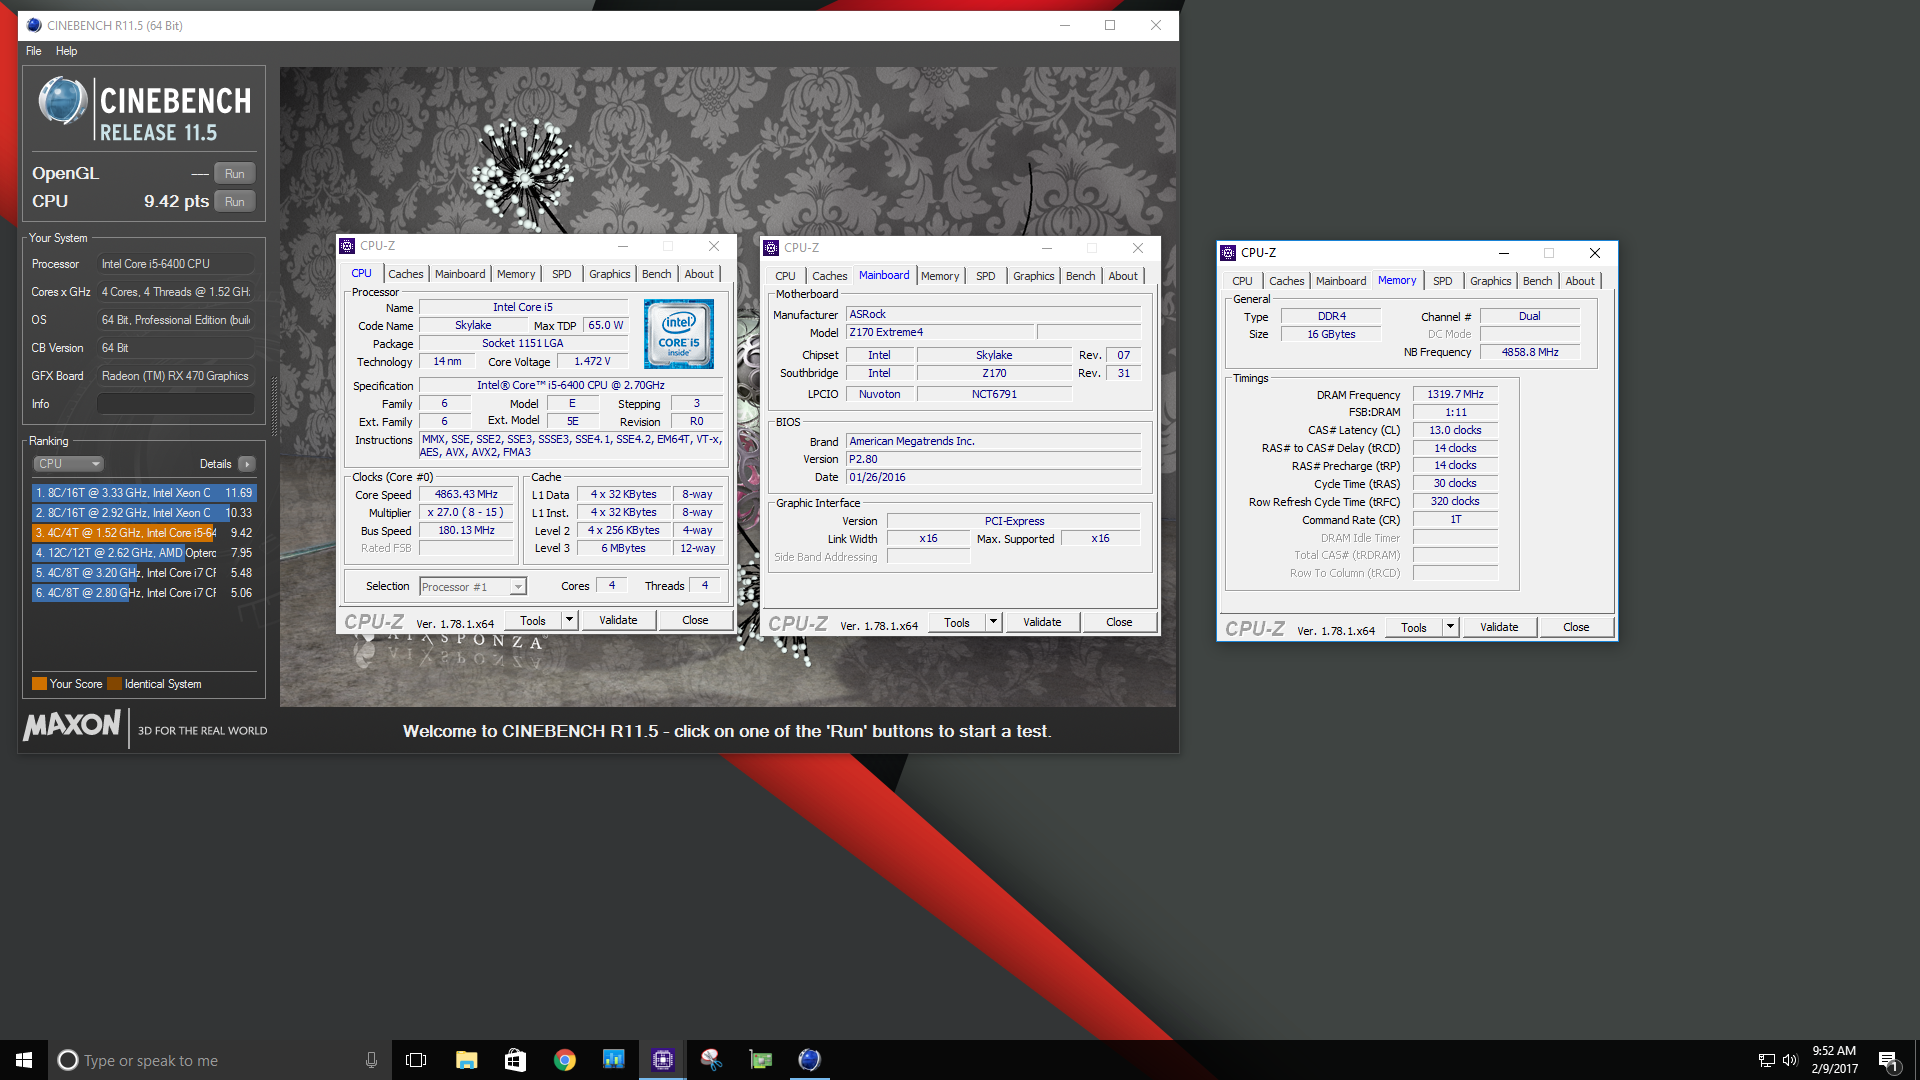Viewport: 1920px width, 1080px height.
Task: Select ranking row 1 Xeon 3.33 GHz
Action: [144, 493]
